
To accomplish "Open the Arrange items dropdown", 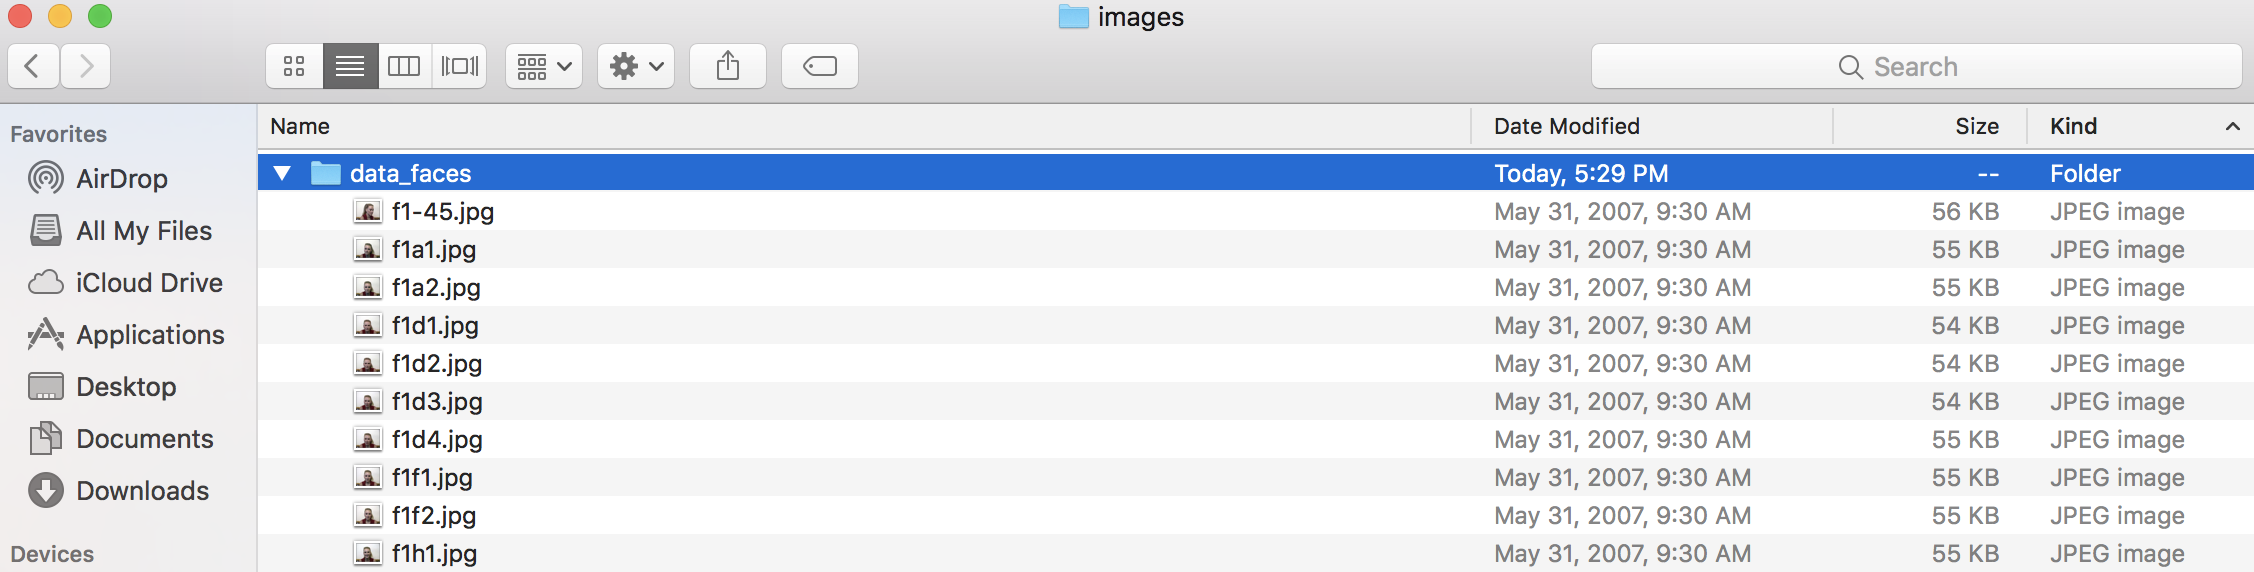I will pyautogui.click(x=544, y=66).
